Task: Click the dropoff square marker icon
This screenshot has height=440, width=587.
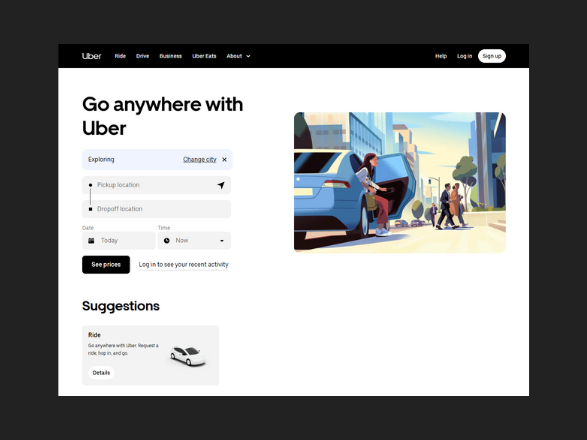Action: click(x=90, y=209)
